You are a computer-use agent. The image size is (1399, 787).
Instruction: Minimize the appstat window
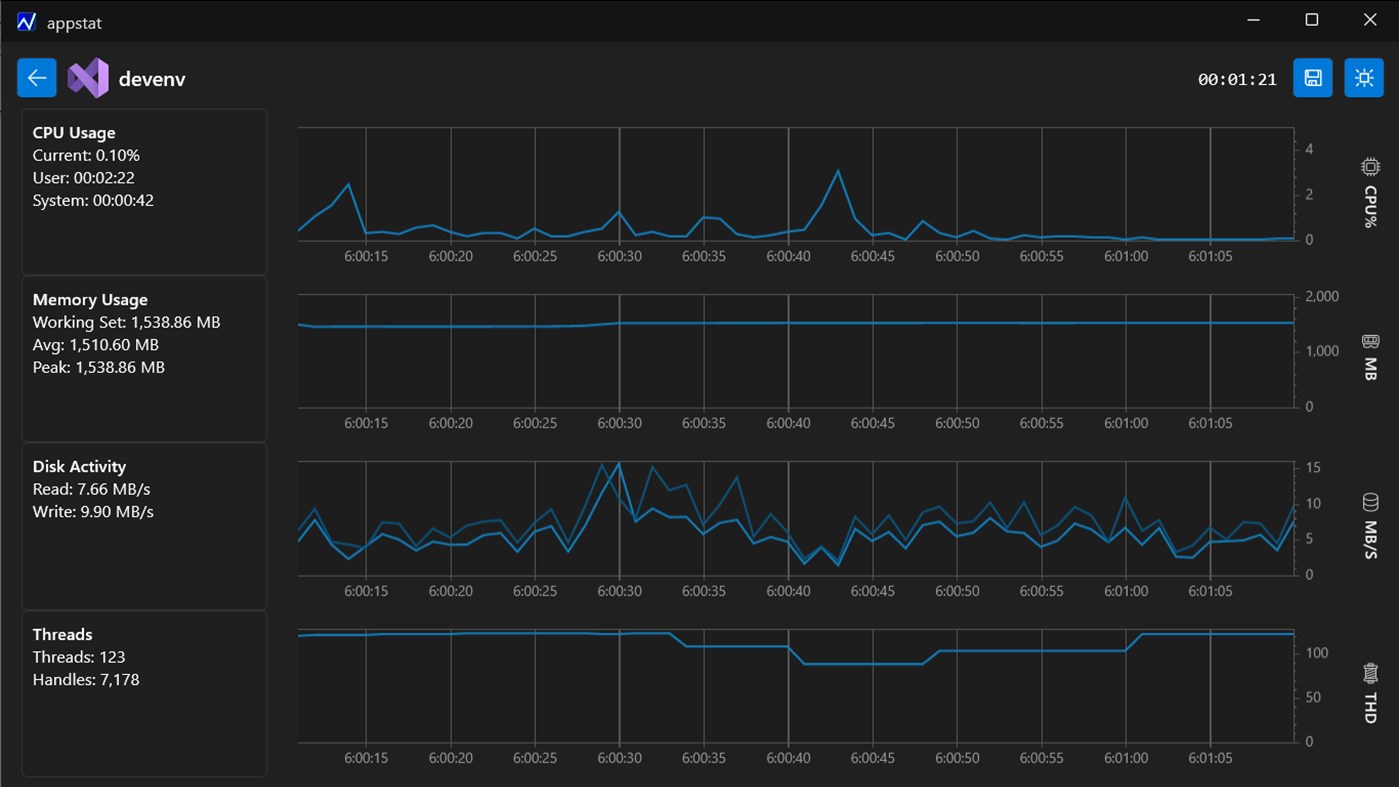1254,20
